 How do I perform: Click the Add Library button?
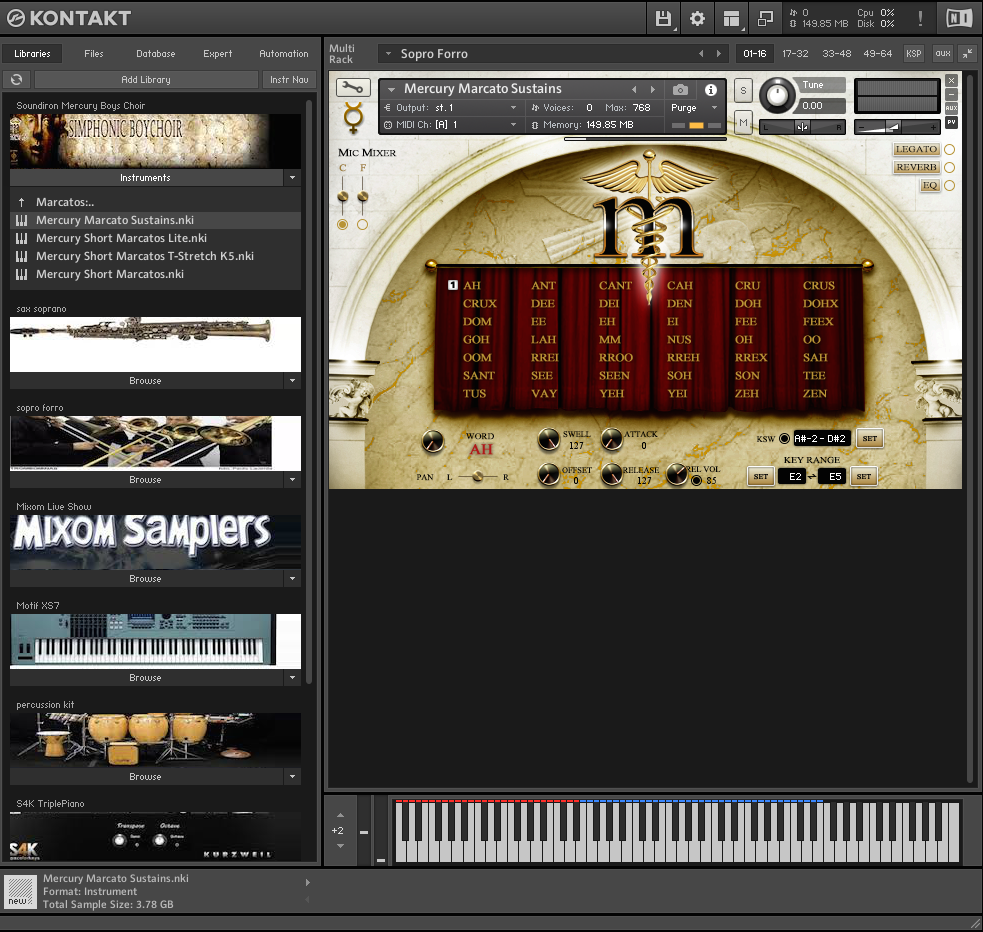coord(146,80)
